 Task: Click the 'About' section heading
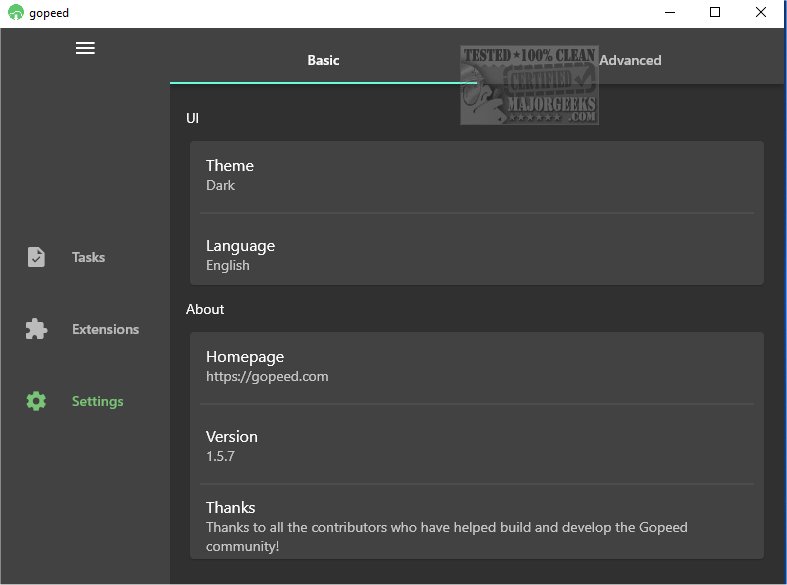(x=205, y=309)
